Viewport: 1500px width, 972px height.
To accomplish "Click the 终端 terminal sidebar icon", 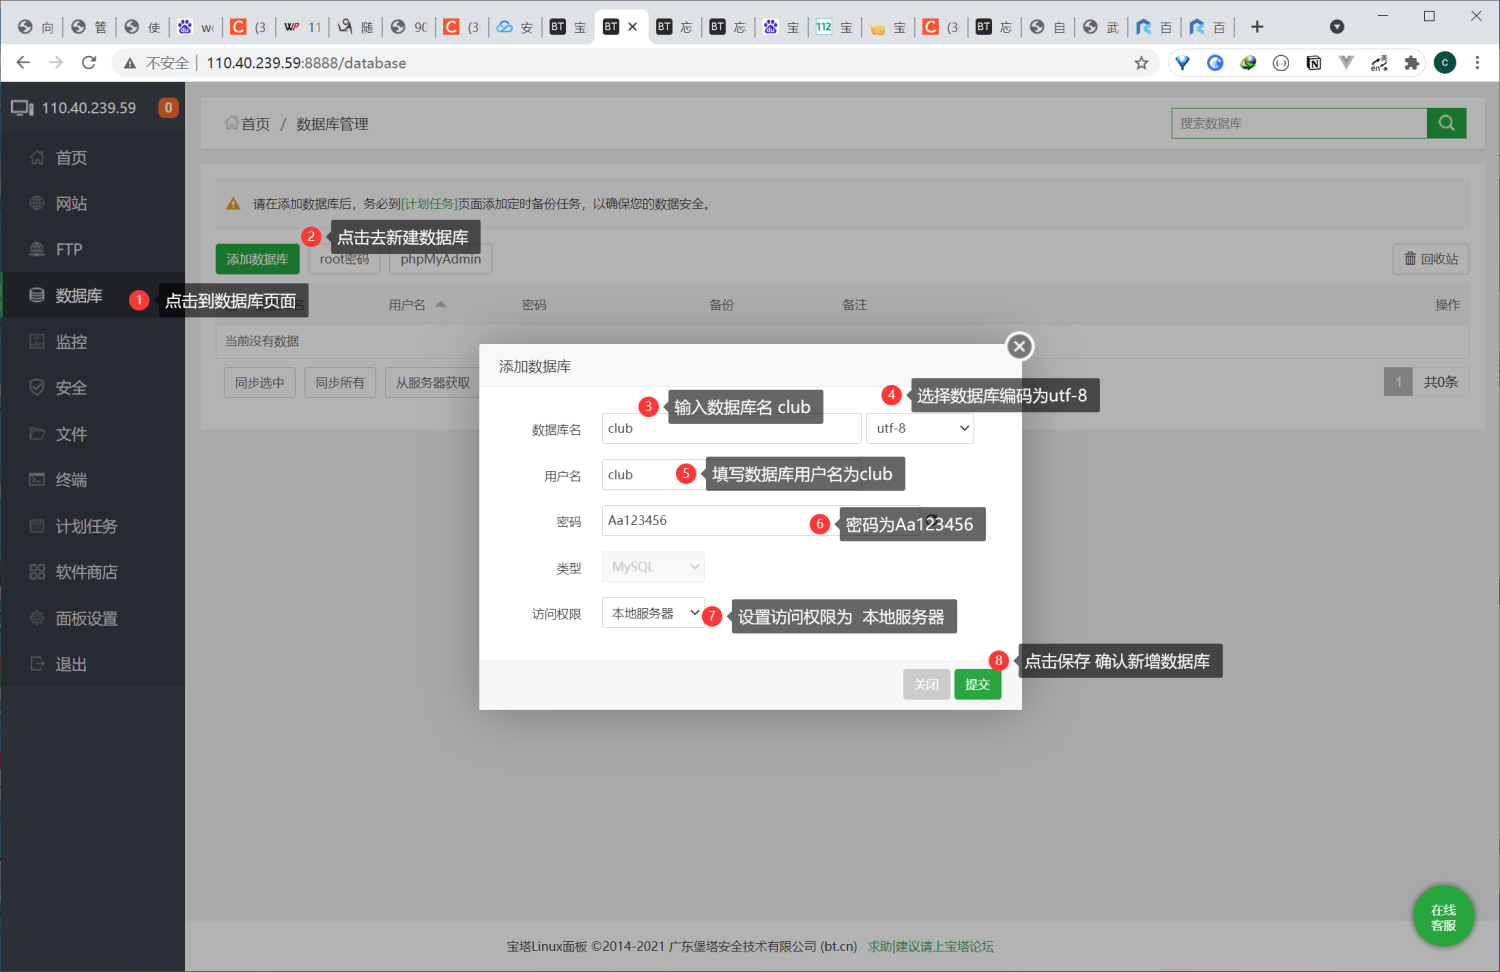I will click(37, 480).
